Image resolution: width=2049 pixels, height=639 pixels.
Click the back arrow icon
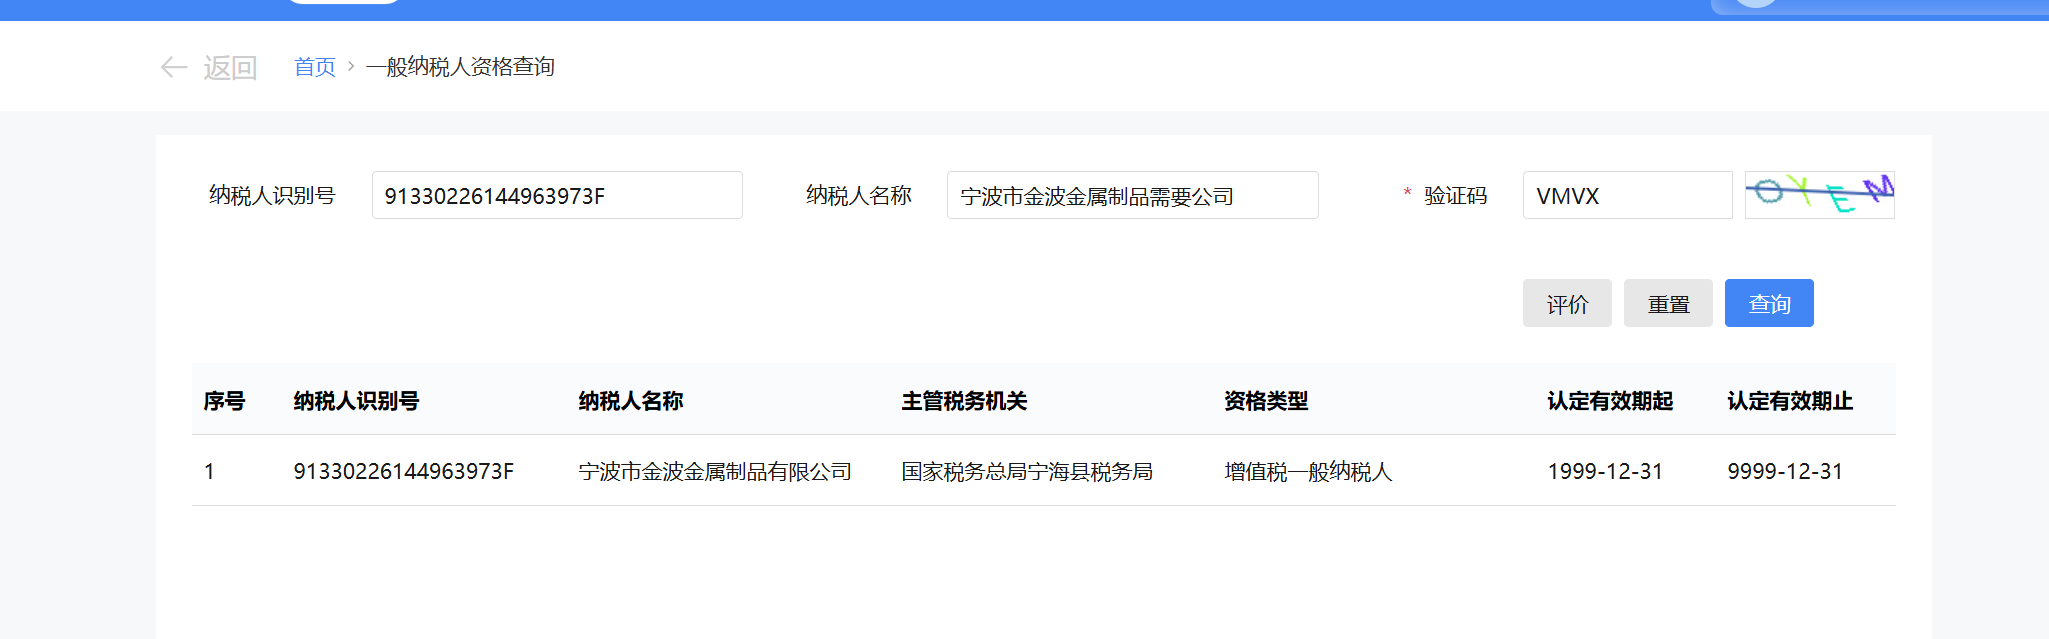[173, 67]
